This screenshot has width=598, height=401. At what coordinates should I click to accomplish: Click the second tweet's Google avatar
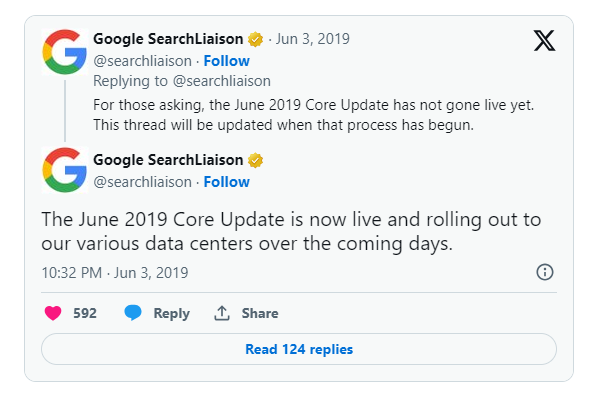[x=64, y=170]
